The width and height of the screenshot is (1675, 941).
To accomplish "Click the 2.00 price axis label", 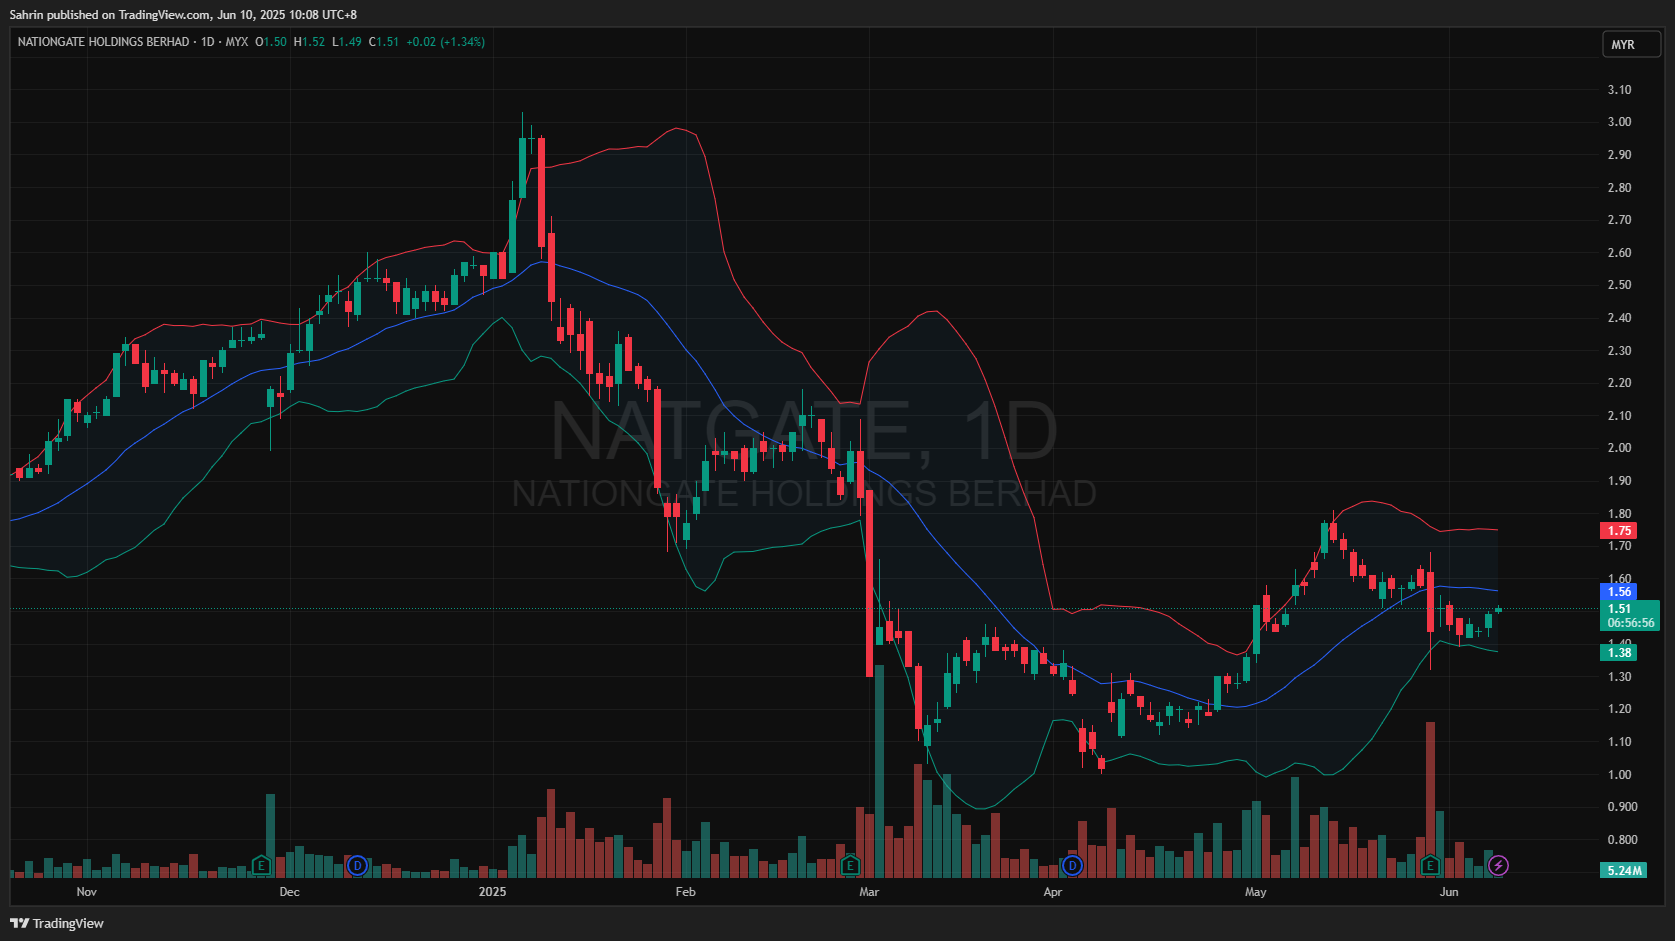I will tap(1619, 448).
